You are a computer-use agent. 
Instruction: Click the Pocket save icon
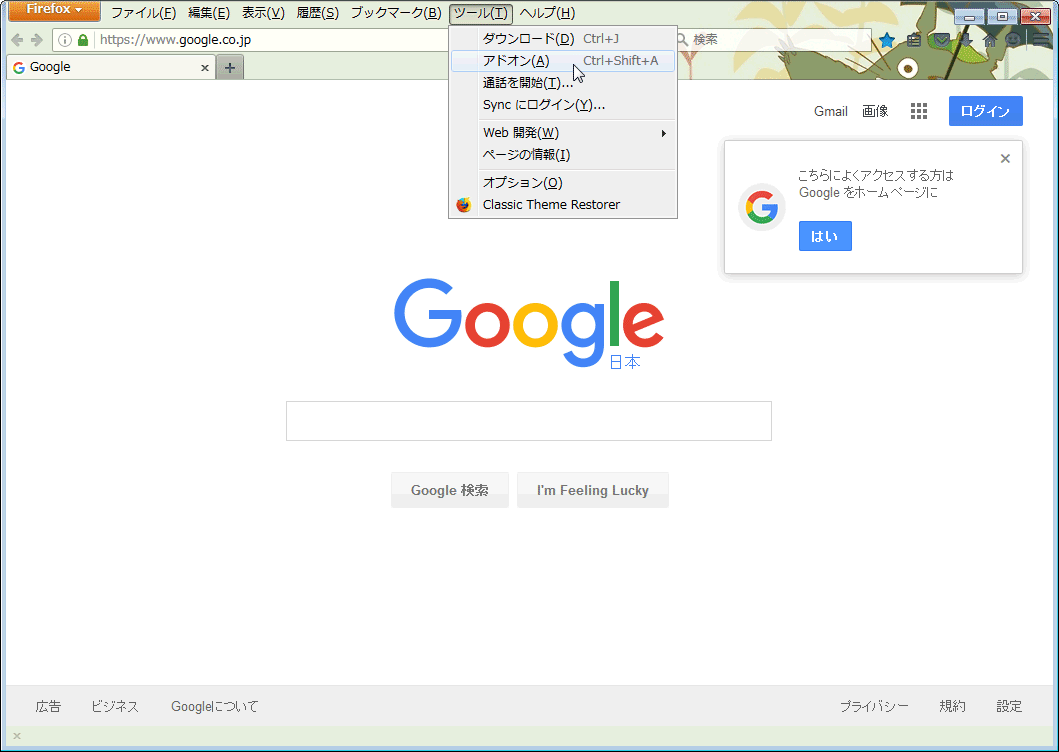[941, 41]
